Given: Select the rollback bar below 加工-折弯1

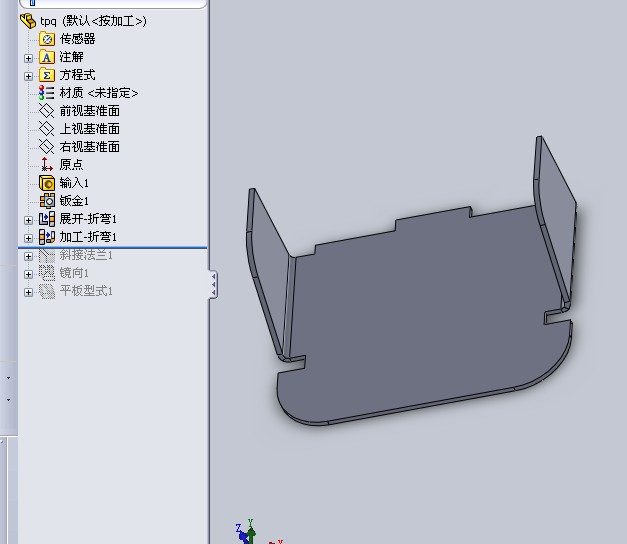Looking at the screenshot, I should click(113, 248).
